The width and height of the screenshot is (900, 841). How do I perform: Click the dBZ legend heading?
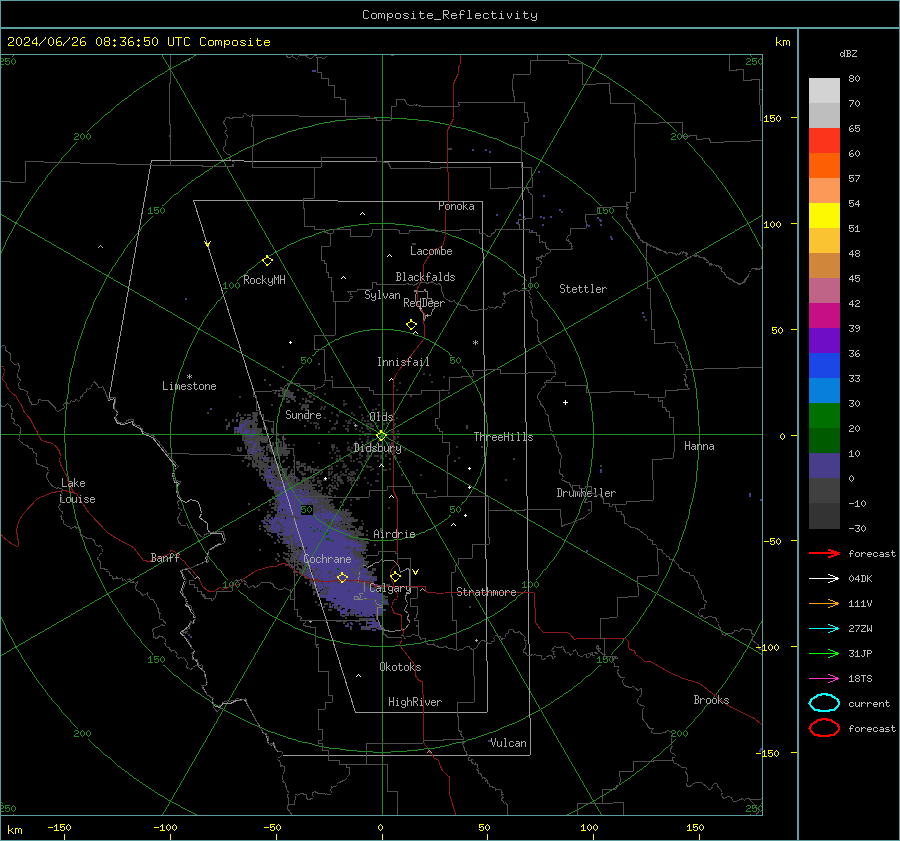click(848, 53)
